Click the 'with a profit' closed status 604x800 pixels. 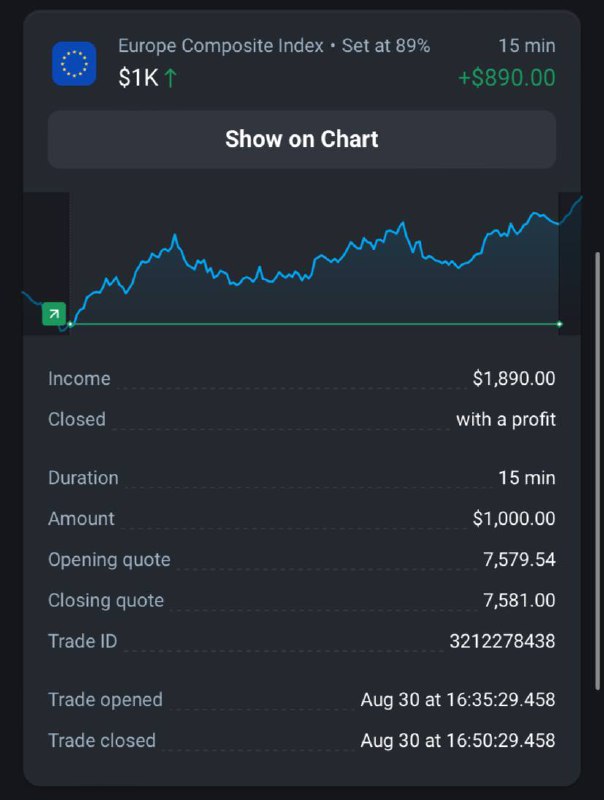click(x=506, y=419)
